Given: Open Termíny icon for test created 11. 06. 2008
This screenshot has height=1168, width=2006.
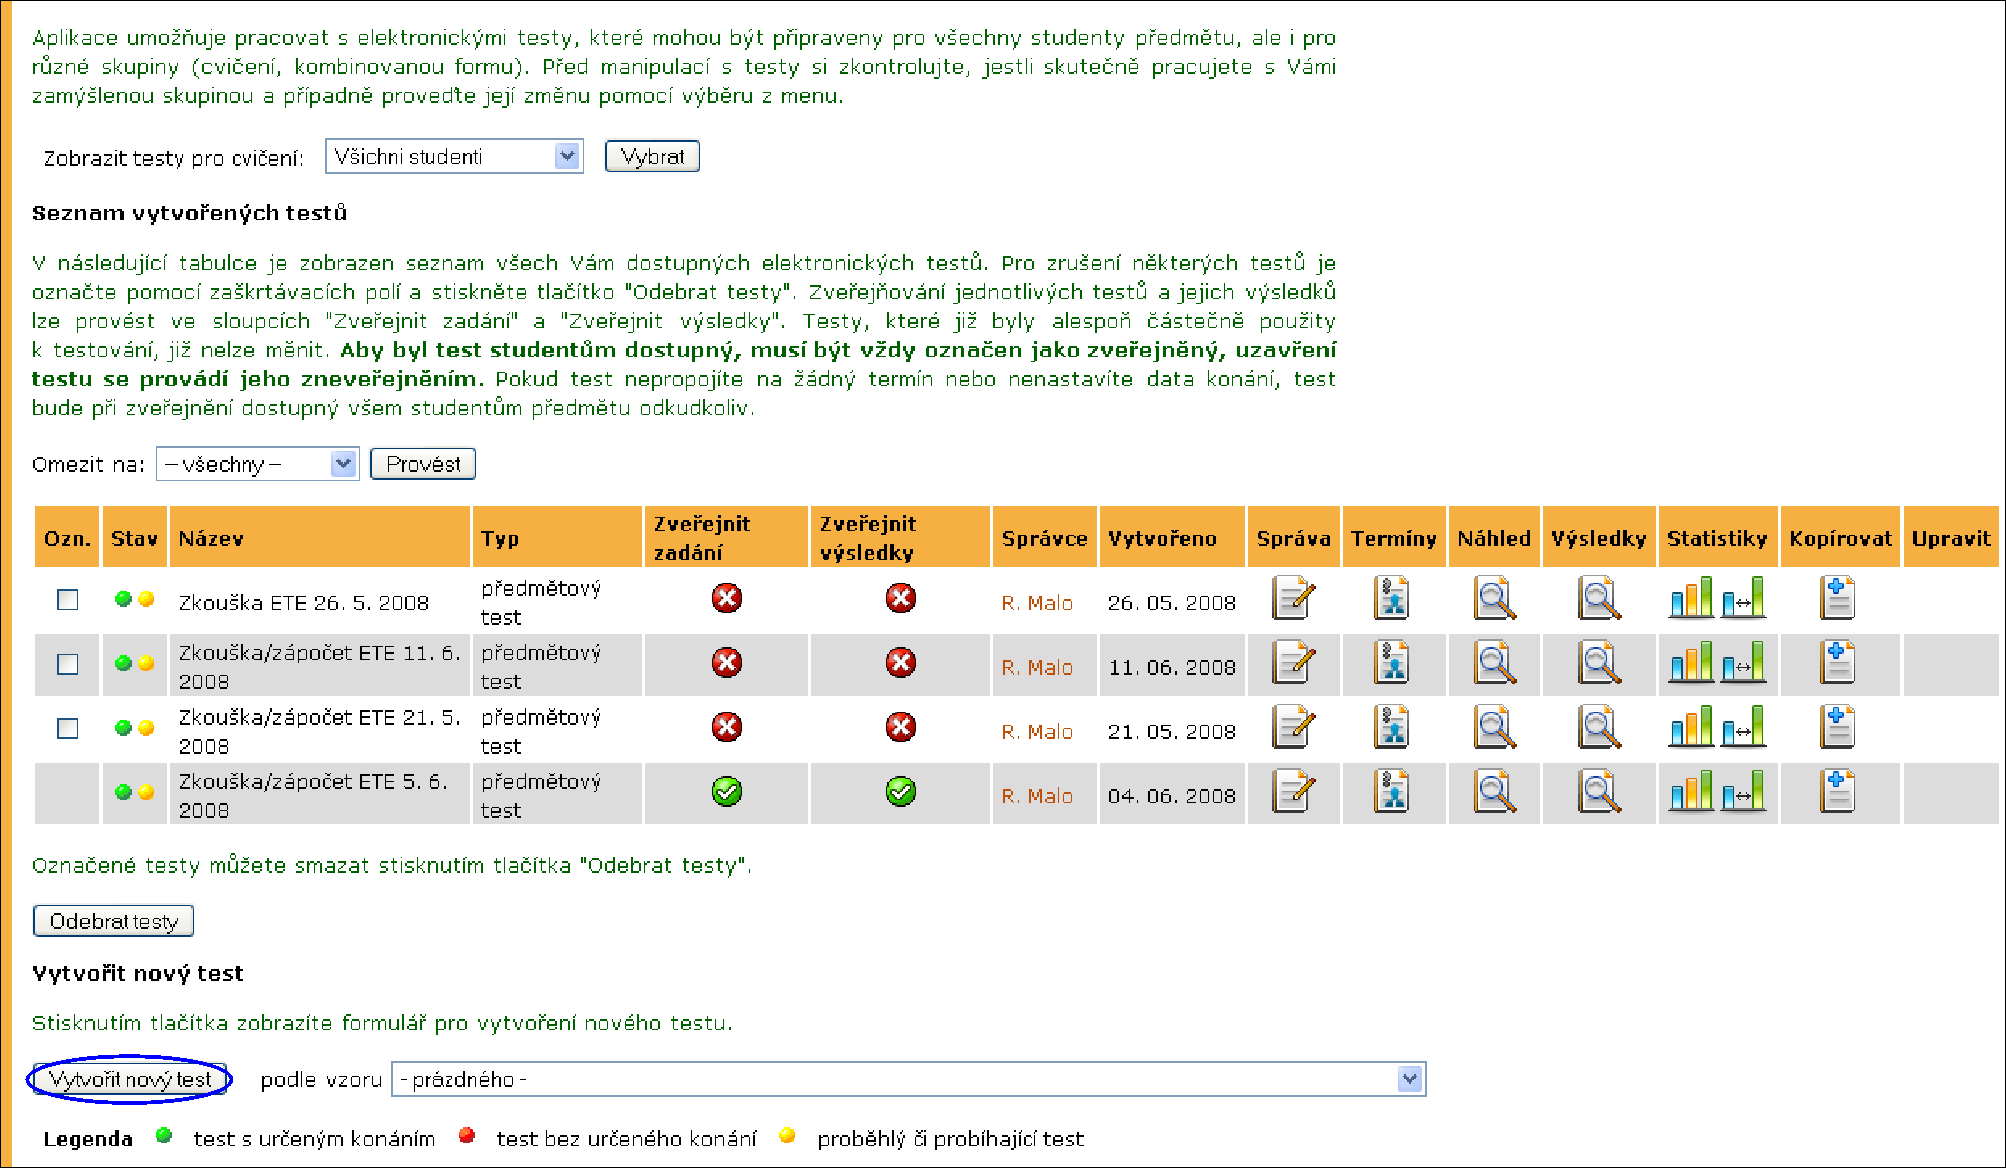Looking at the screenshot, I should 1392,663.
